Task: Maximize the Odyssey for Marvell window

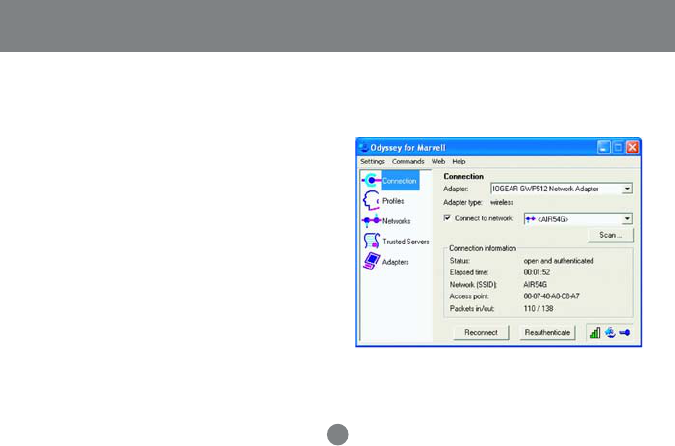Action: [618, 148]
